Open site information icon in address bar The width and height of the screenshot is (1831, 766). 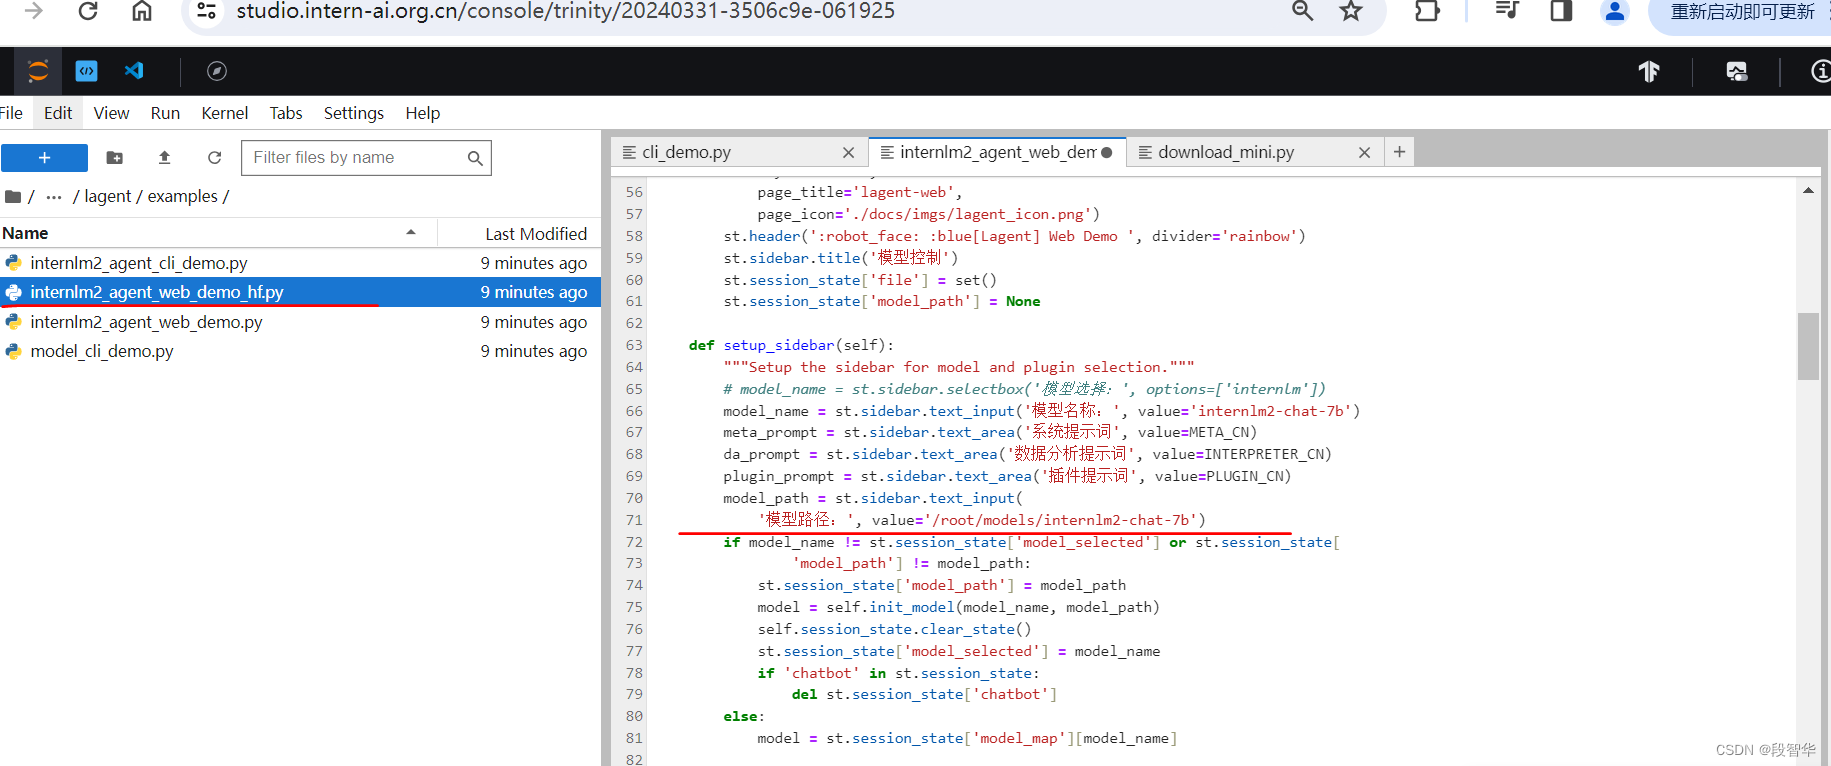[x=206, y=11]
